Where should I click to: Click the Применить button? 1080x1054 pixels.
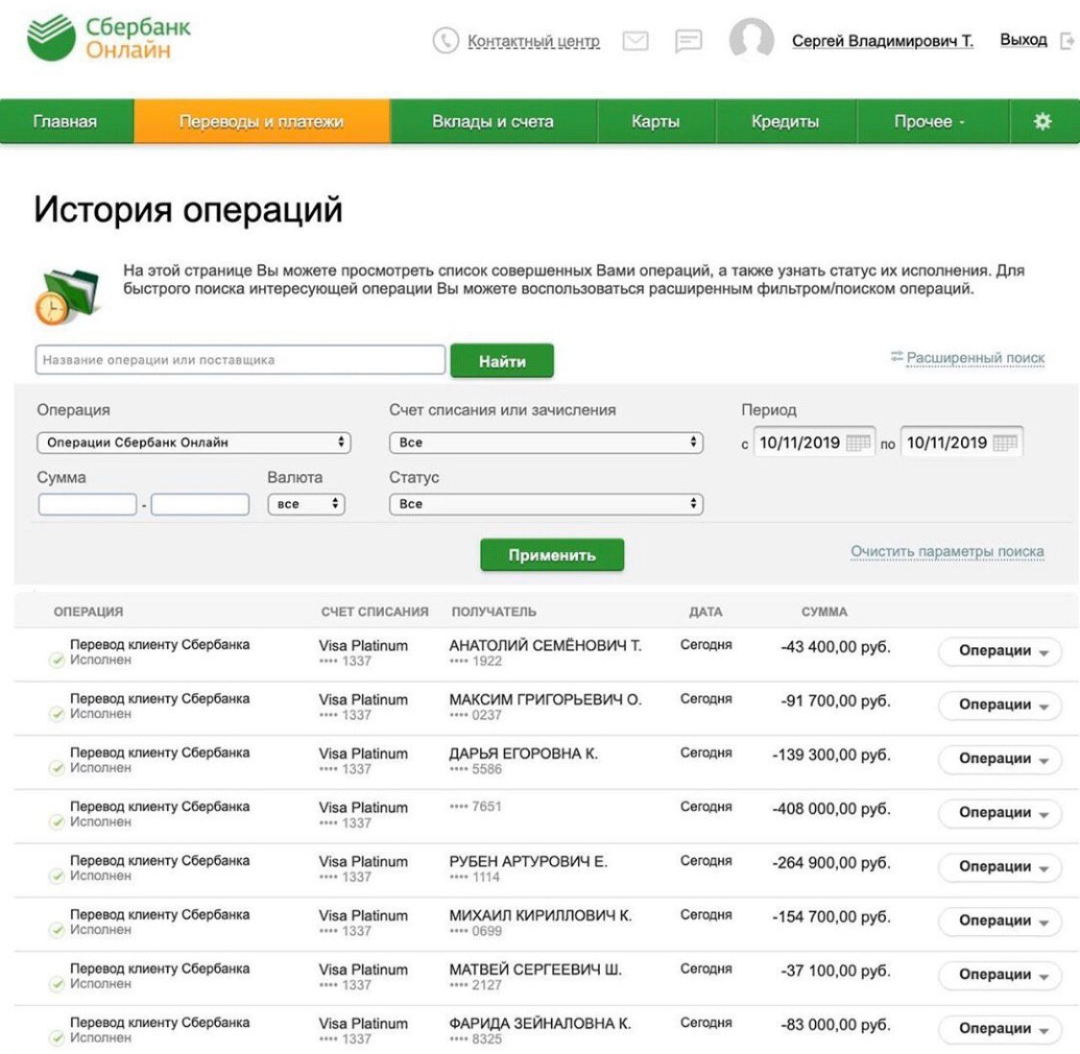553,553
